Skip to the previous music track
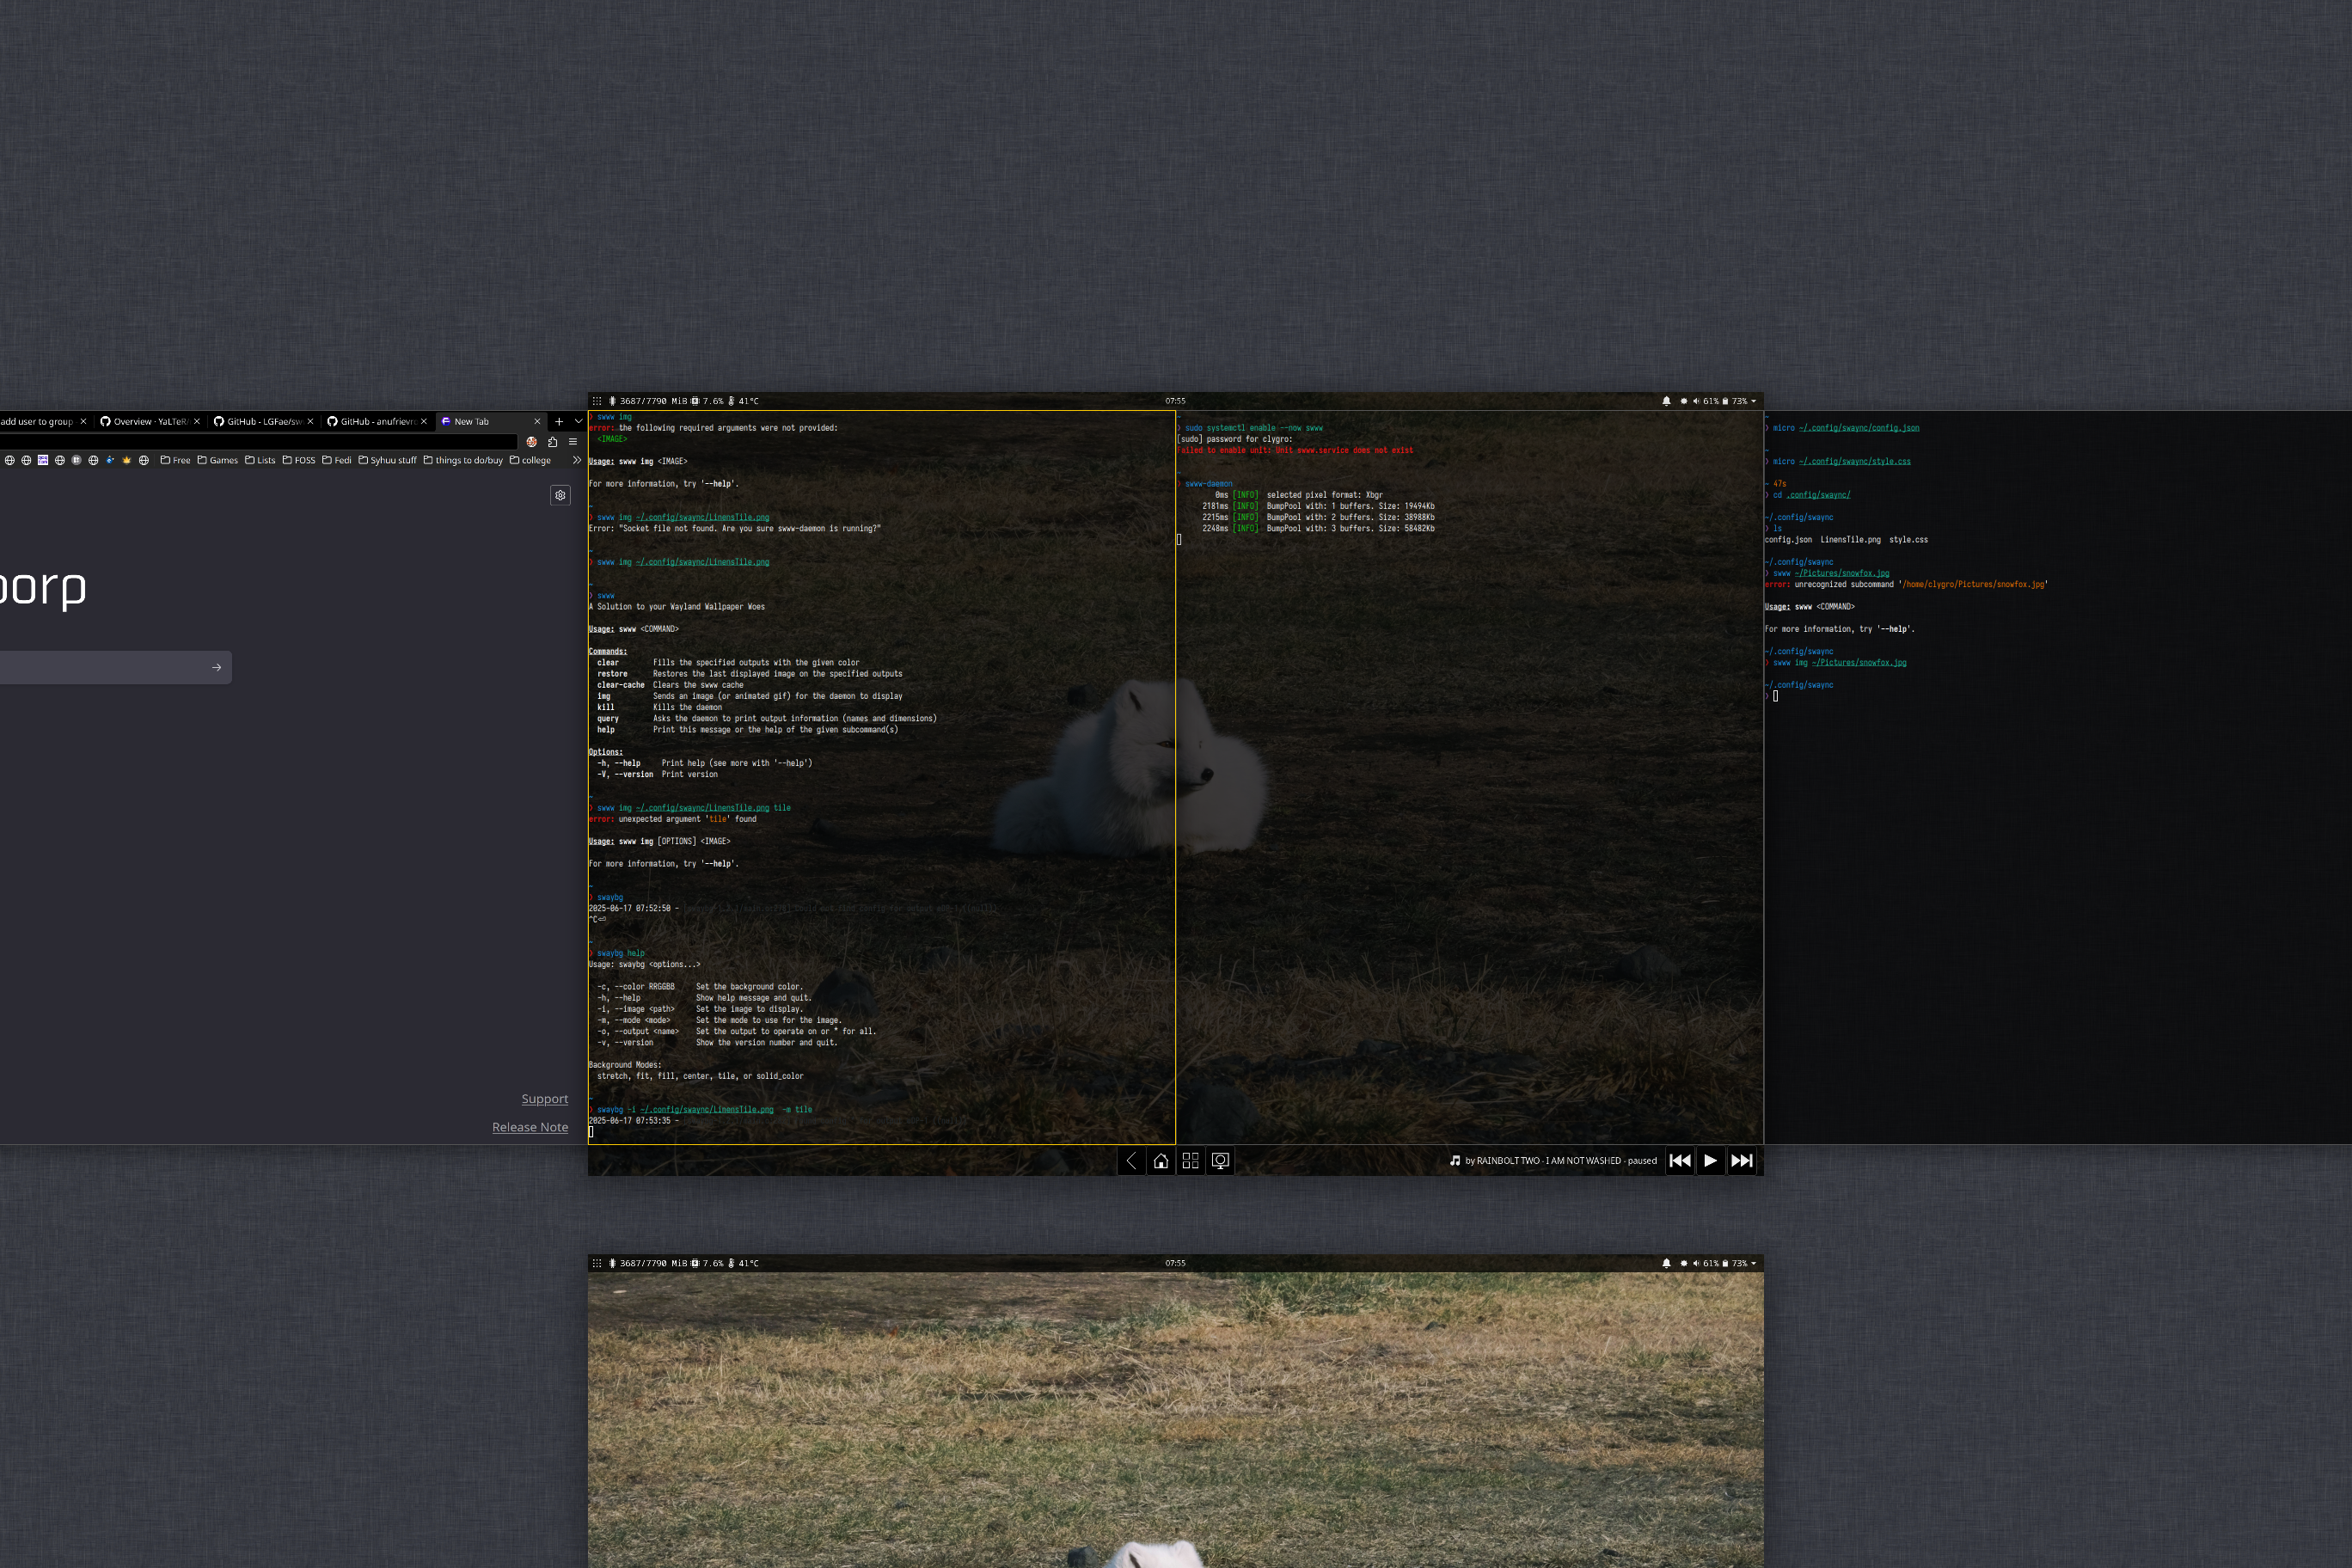Screen dimensions: 2352x1568 (x=1680, y=1160)
